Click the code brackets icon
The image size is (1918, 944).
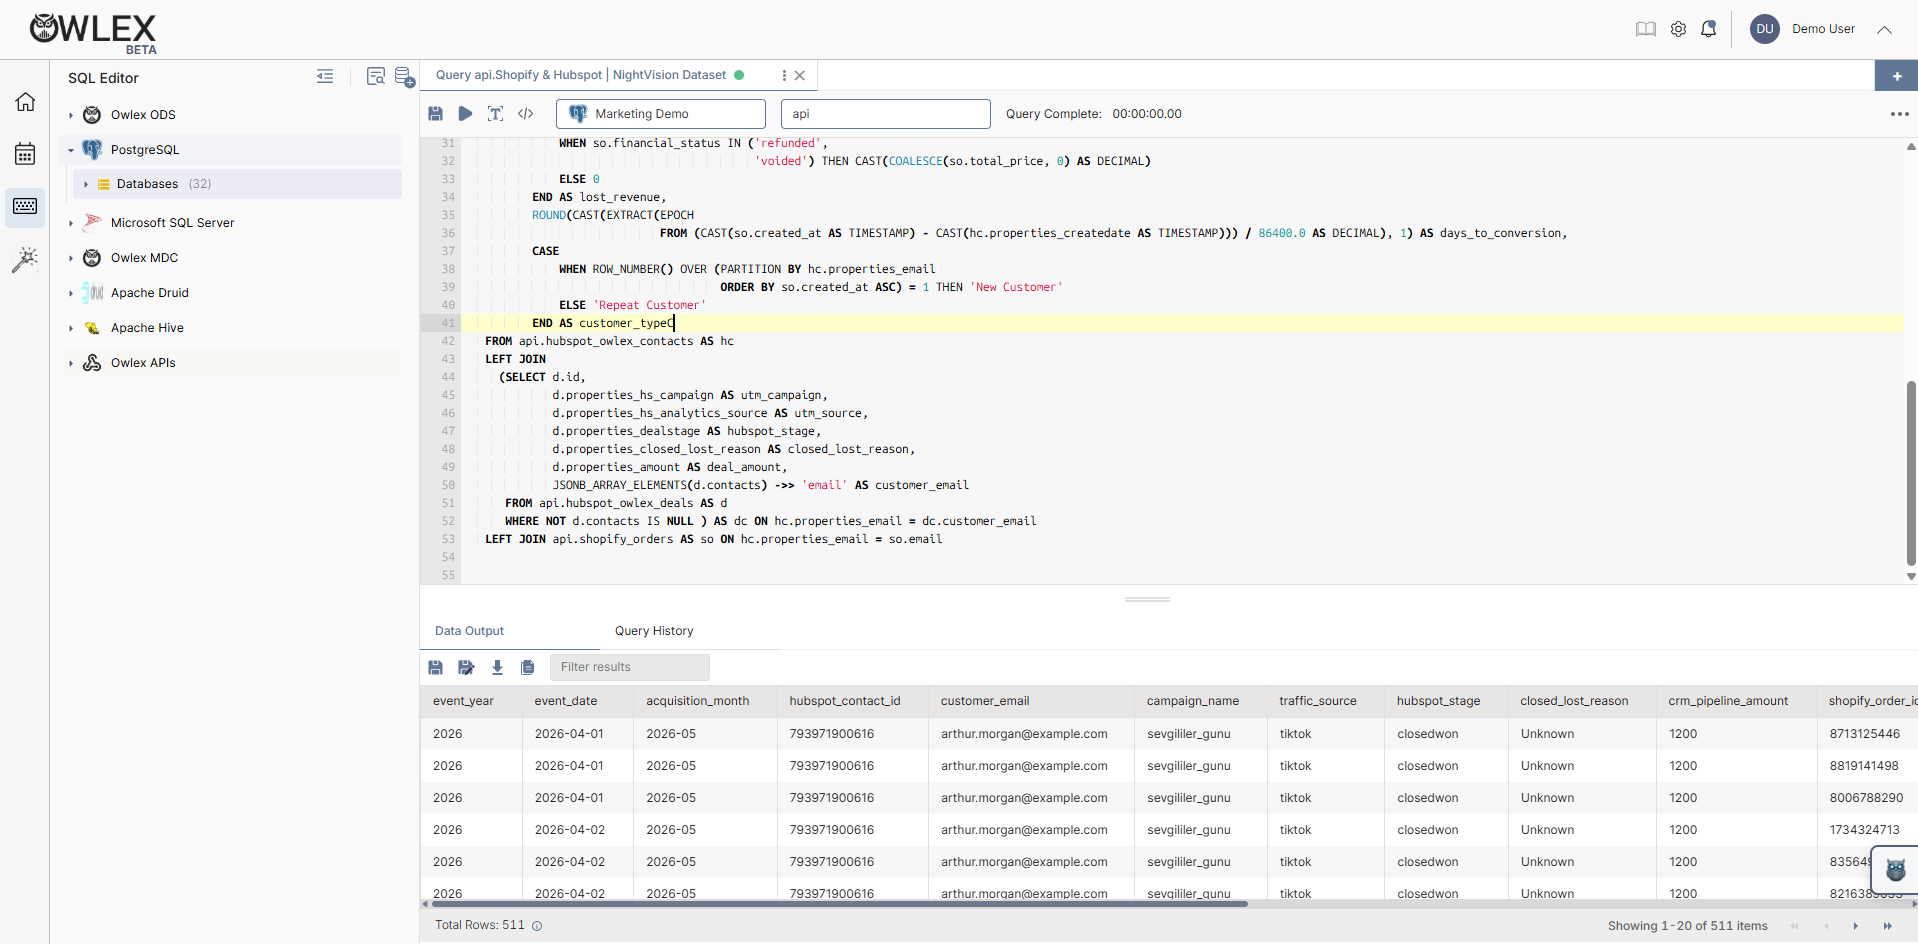[x=525, y=114]
